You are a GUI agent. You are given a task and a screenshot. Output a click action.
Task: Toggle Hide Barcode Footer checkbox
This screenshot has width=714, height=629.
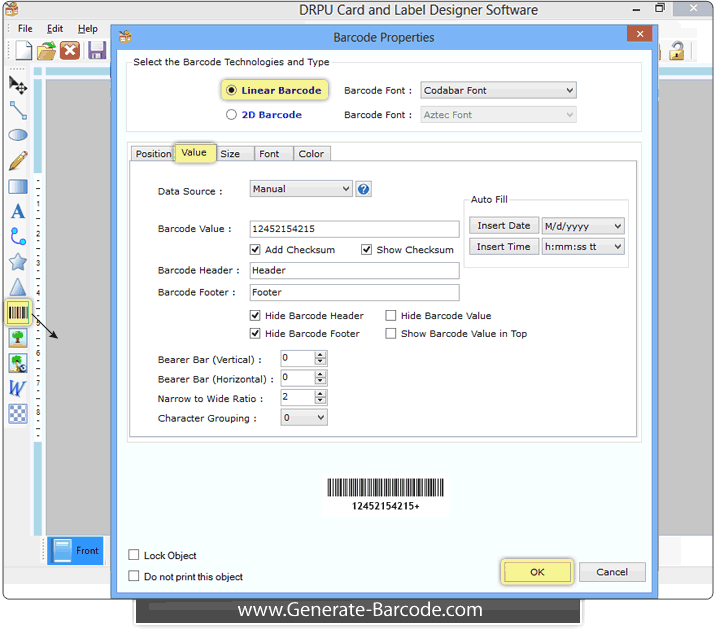tap(255, 333)
